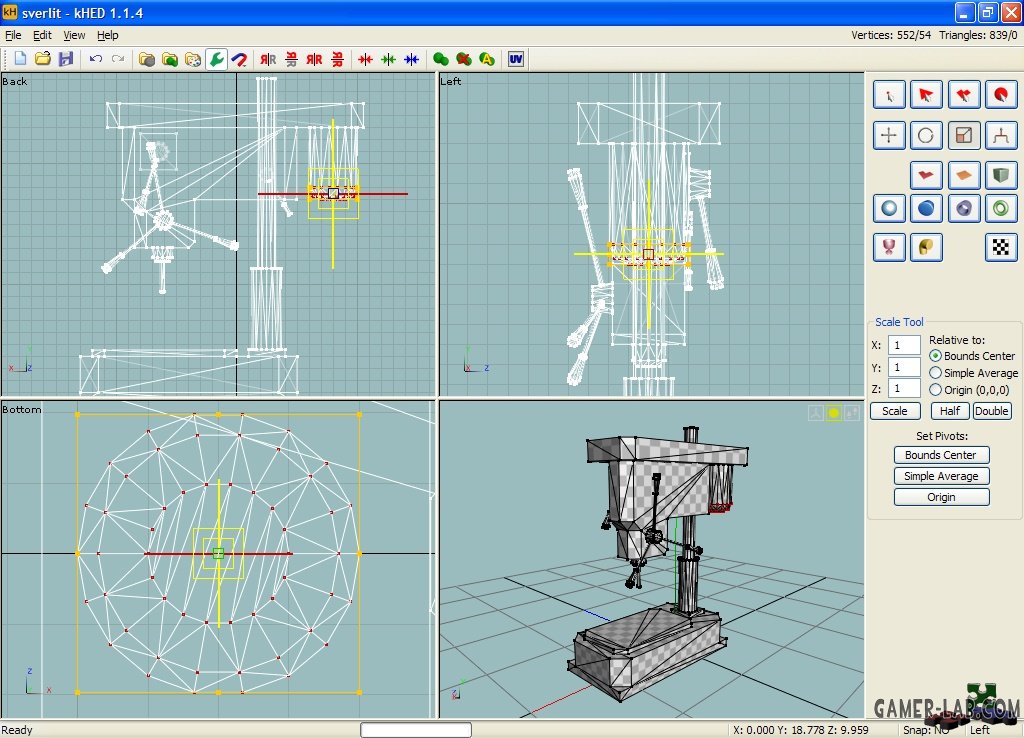Select Origin (0,0,0) radio option
Viewport: 1024px width, 738px height.
coord(970,390)
